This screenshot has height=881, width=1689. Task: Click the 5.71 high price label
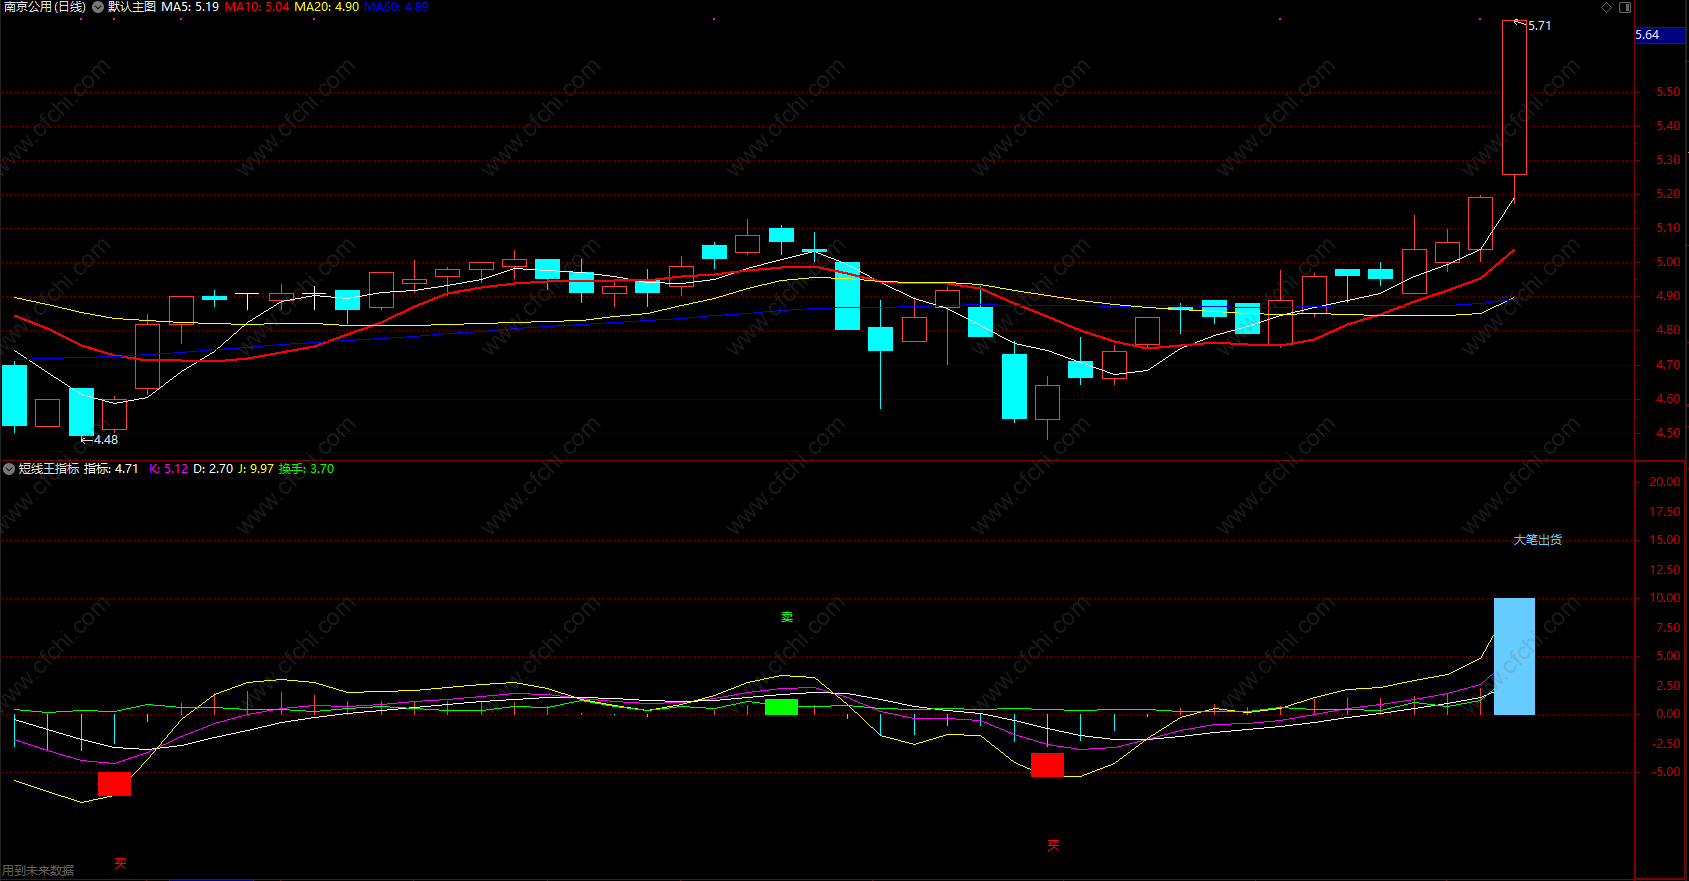[x=1539, y=26]
